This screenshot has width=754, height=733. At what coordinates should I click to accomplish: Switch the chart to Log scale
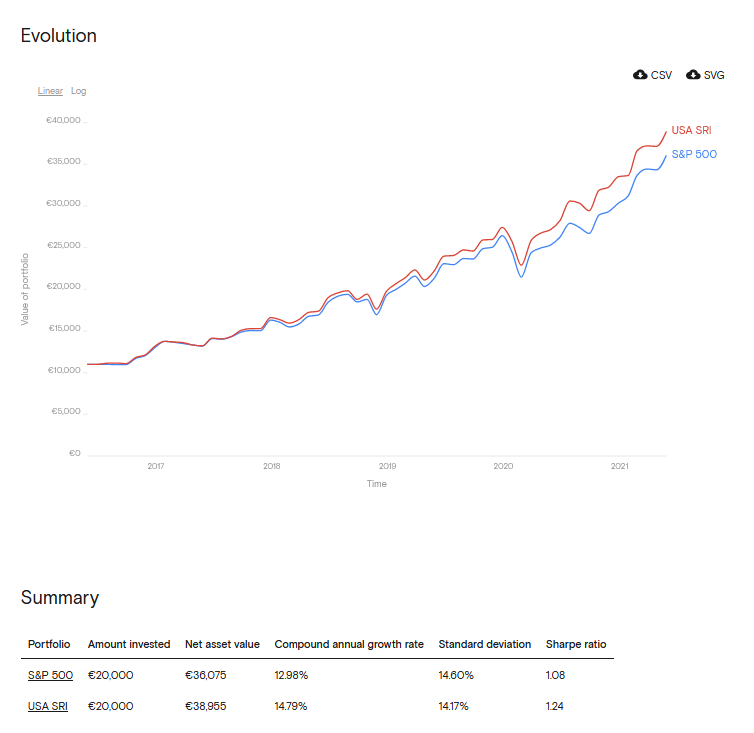79,91
